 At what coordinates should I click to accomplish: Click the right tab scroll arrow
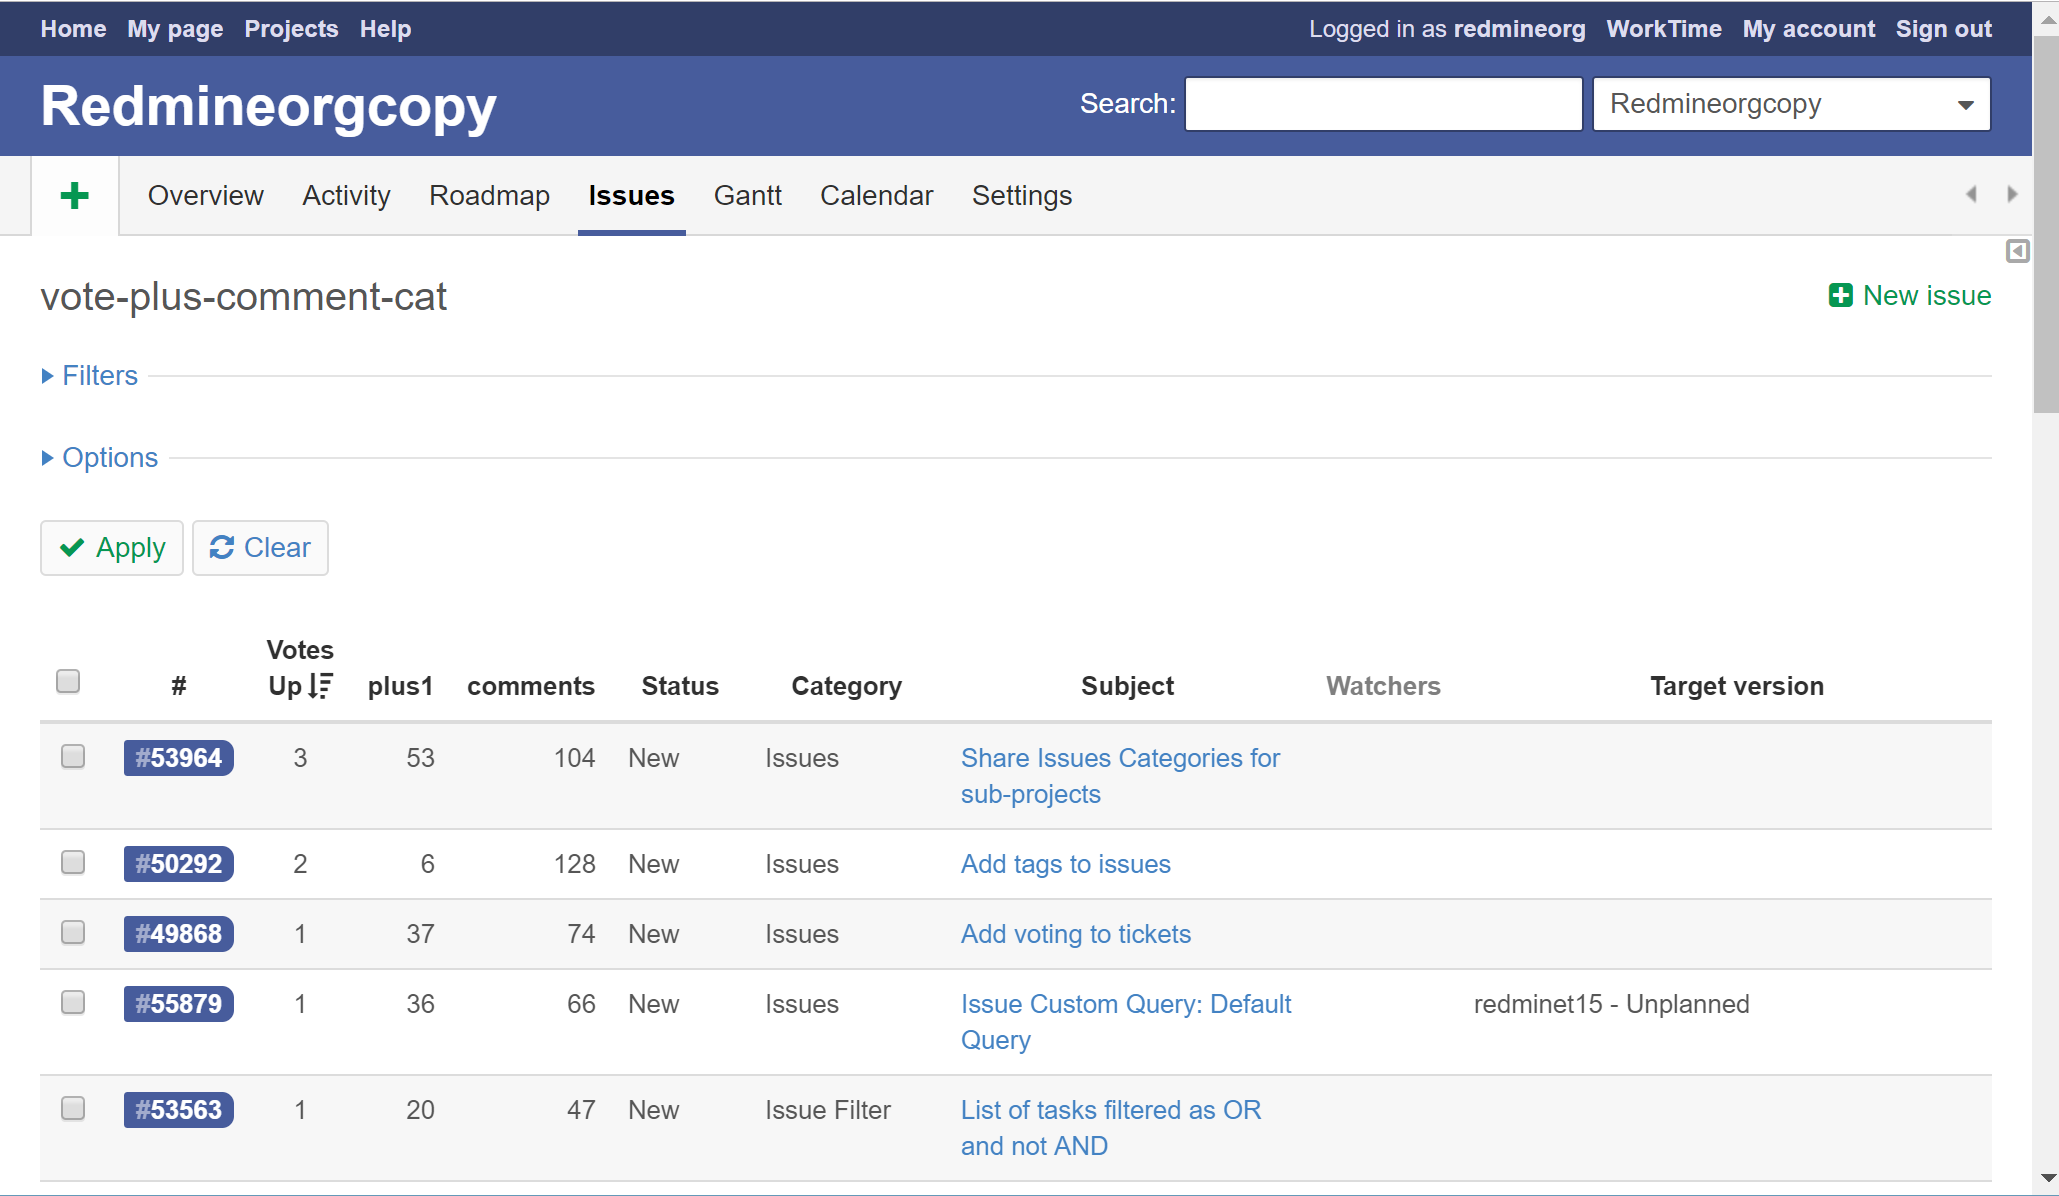tap(2012, 194)
